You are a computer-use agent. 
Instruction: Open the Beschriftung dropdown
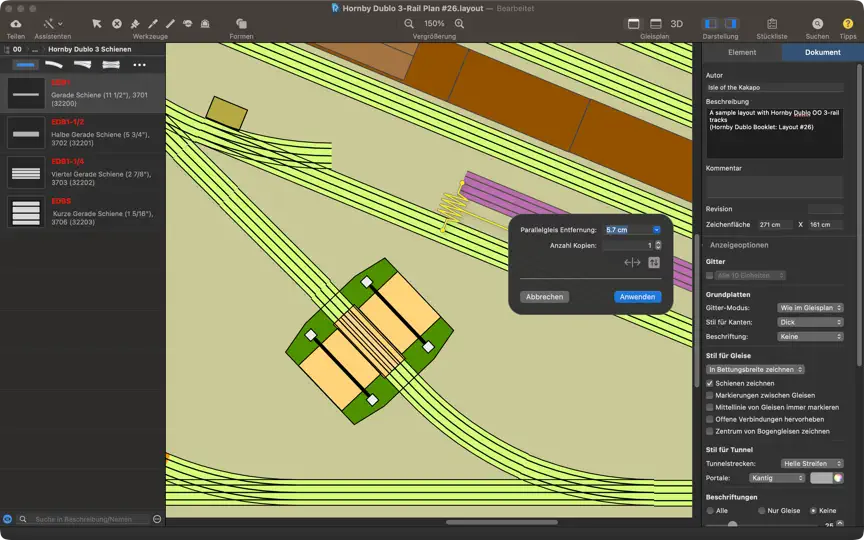pyautogui.click(x=810, y=337)
